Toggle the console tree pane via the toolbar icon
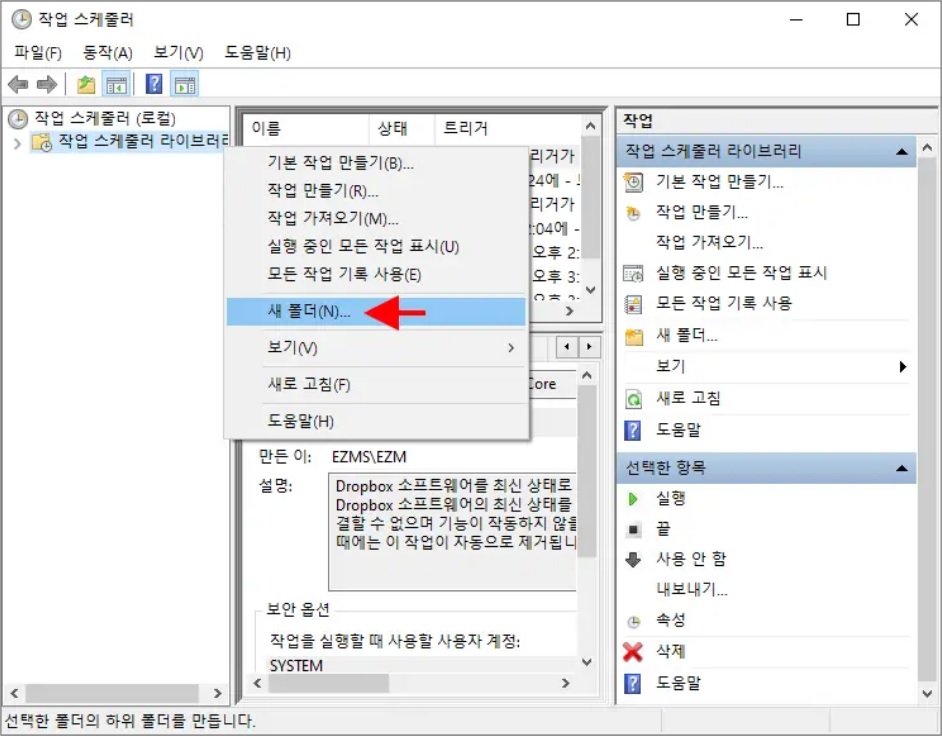Viewport: 942px width, 736px height. (115, 84)
